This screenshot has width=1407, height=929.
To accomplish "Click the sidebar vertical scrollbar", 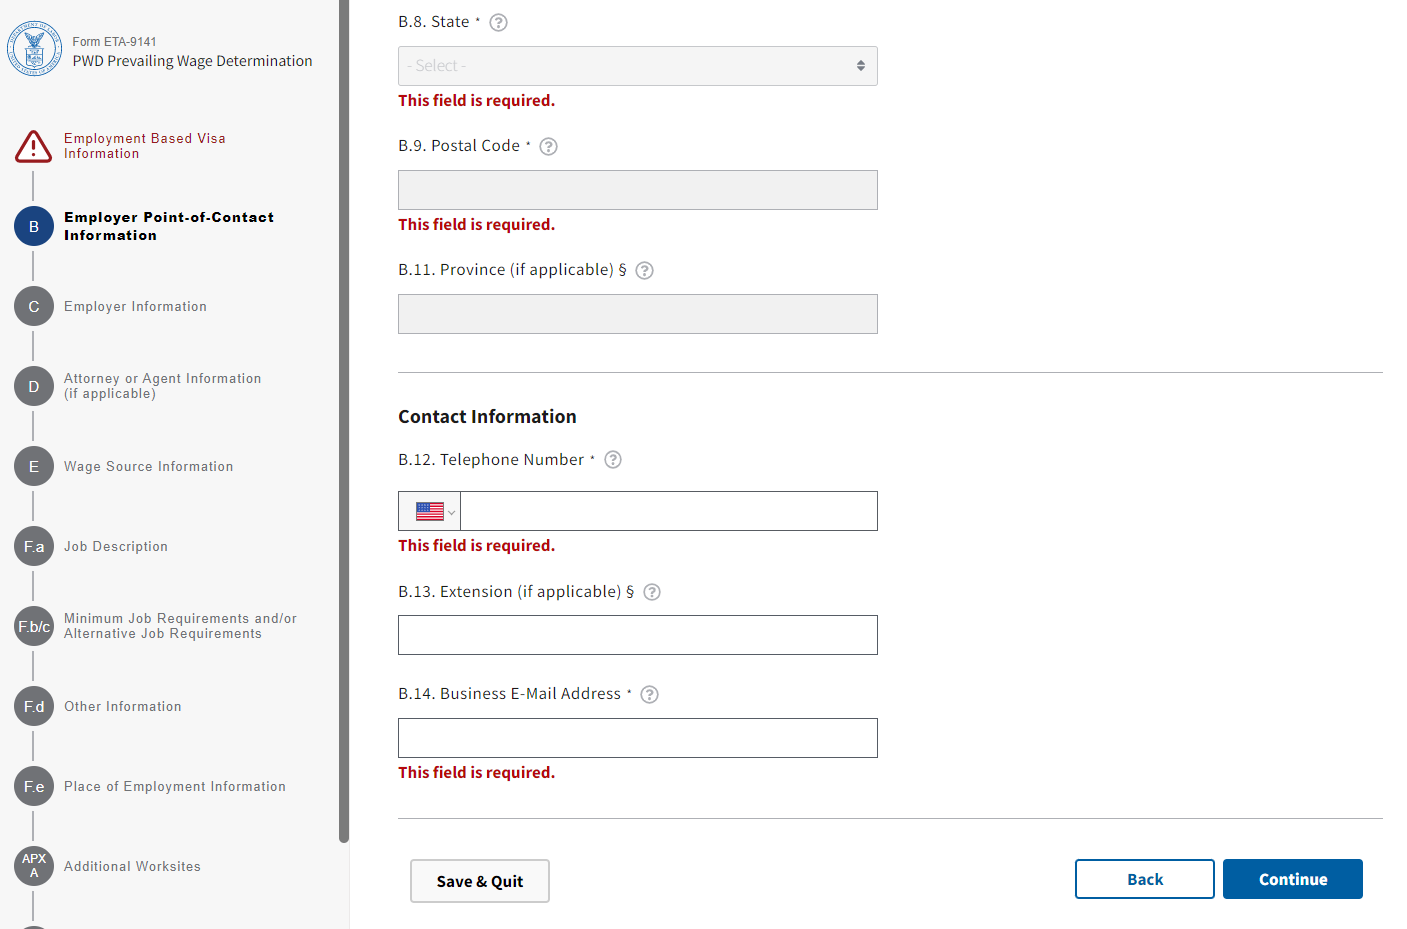I will click(344, 420).
